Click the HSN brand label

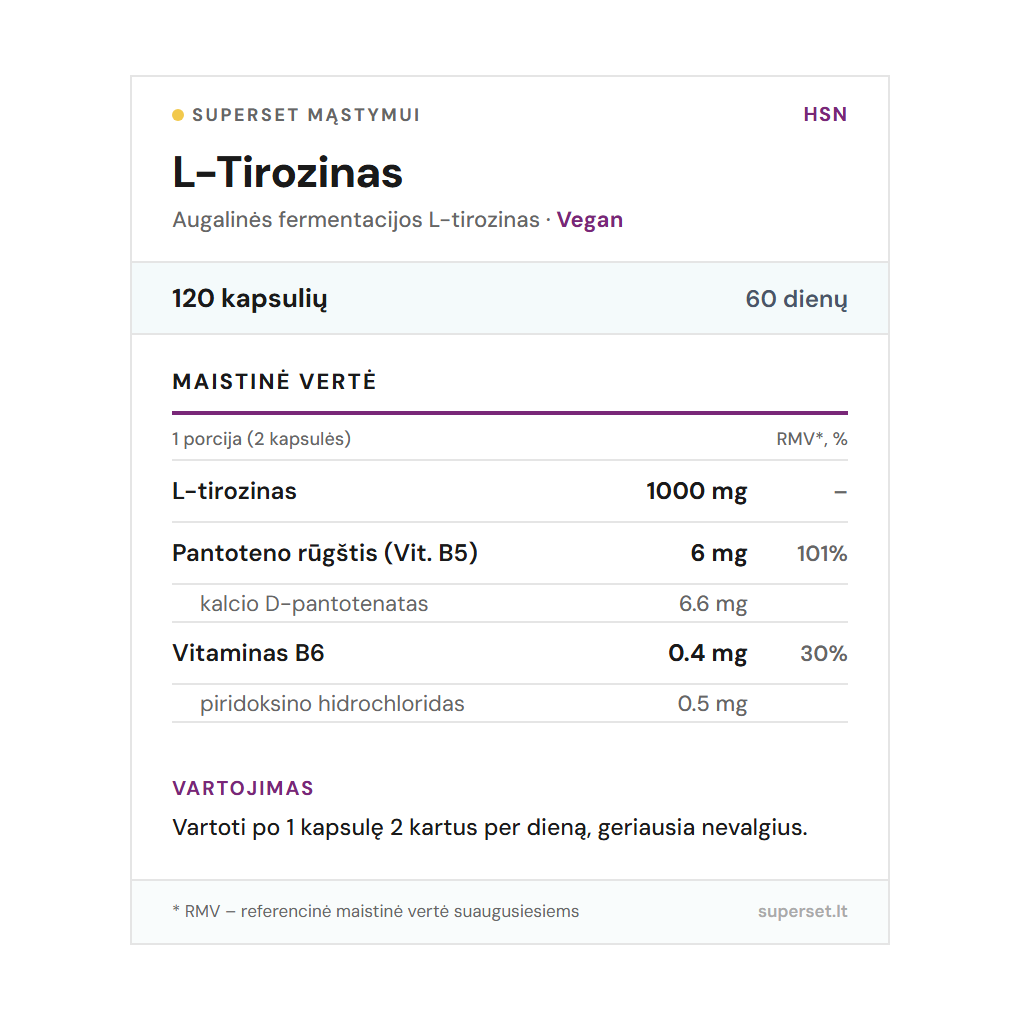click(x=825, y=114)
